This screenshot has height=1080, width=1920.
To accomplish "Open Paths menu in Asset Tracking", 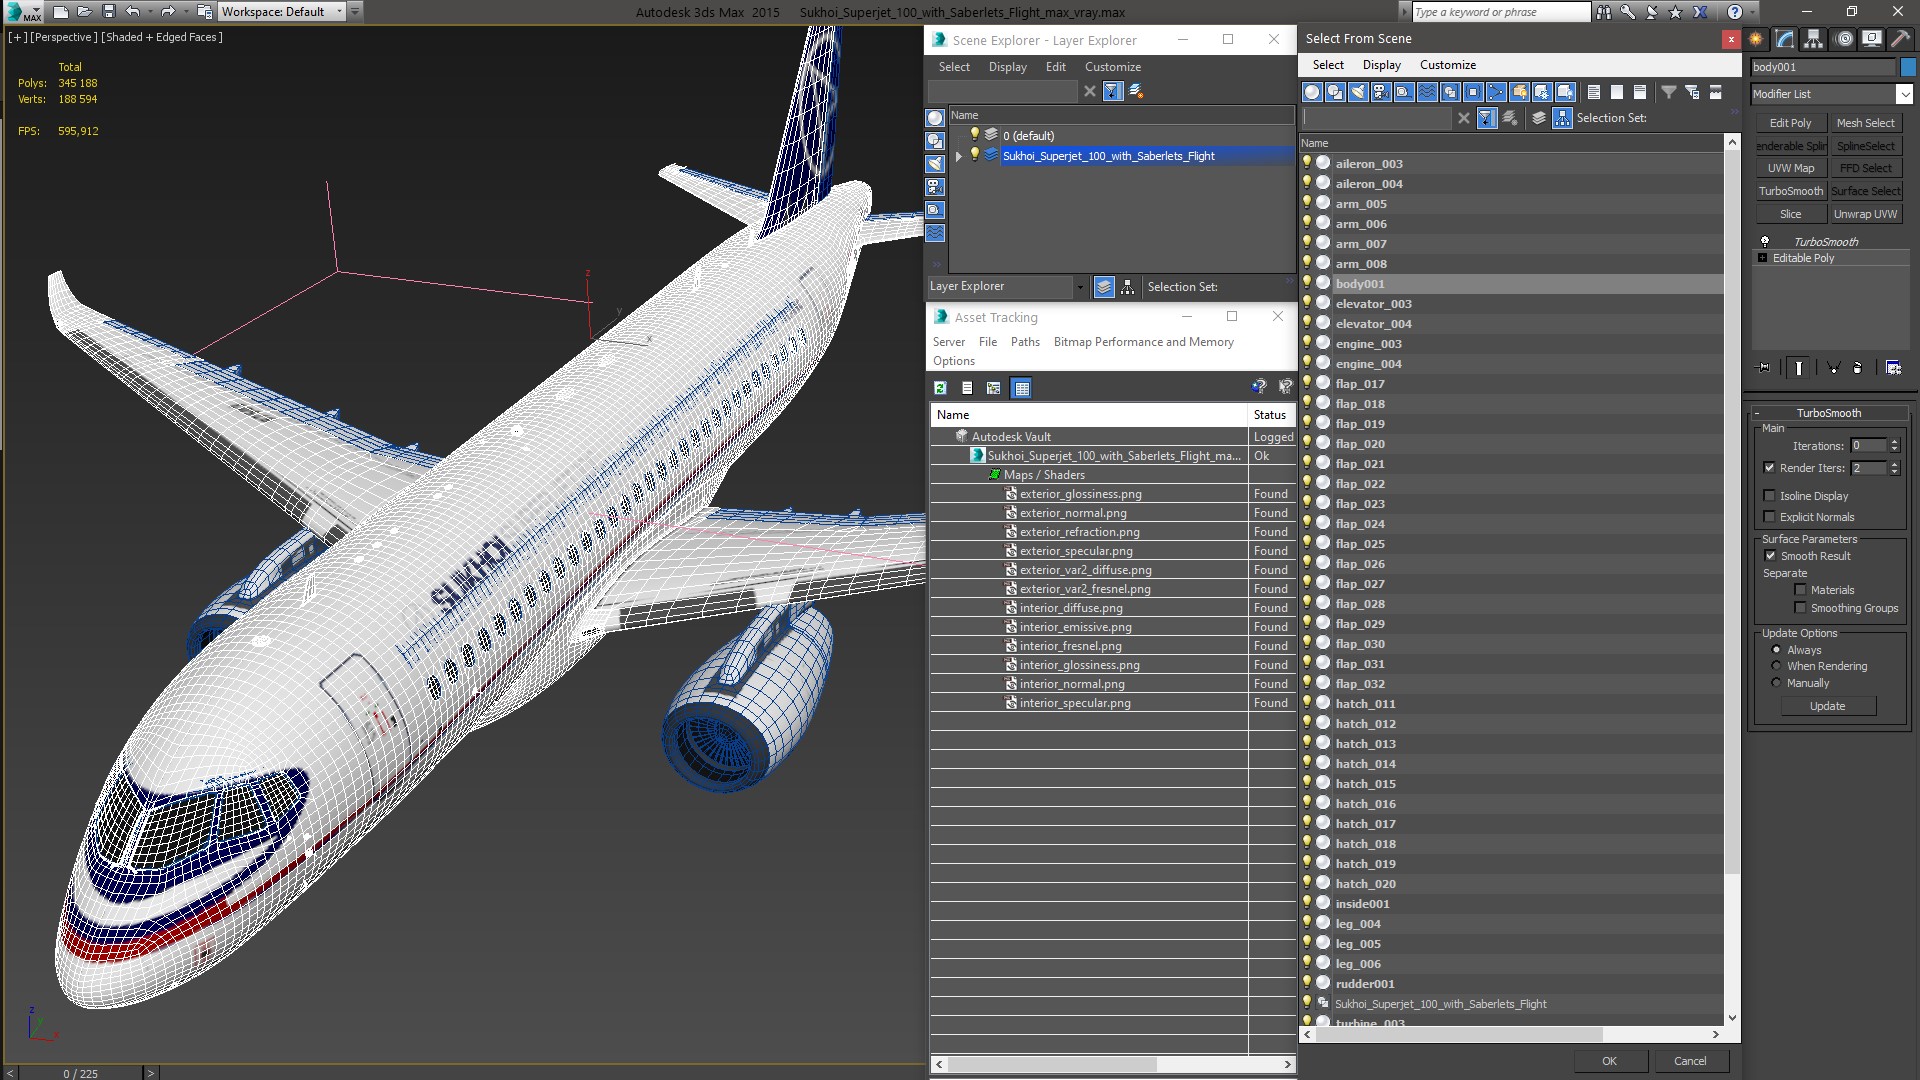I will pos(1025,342).
